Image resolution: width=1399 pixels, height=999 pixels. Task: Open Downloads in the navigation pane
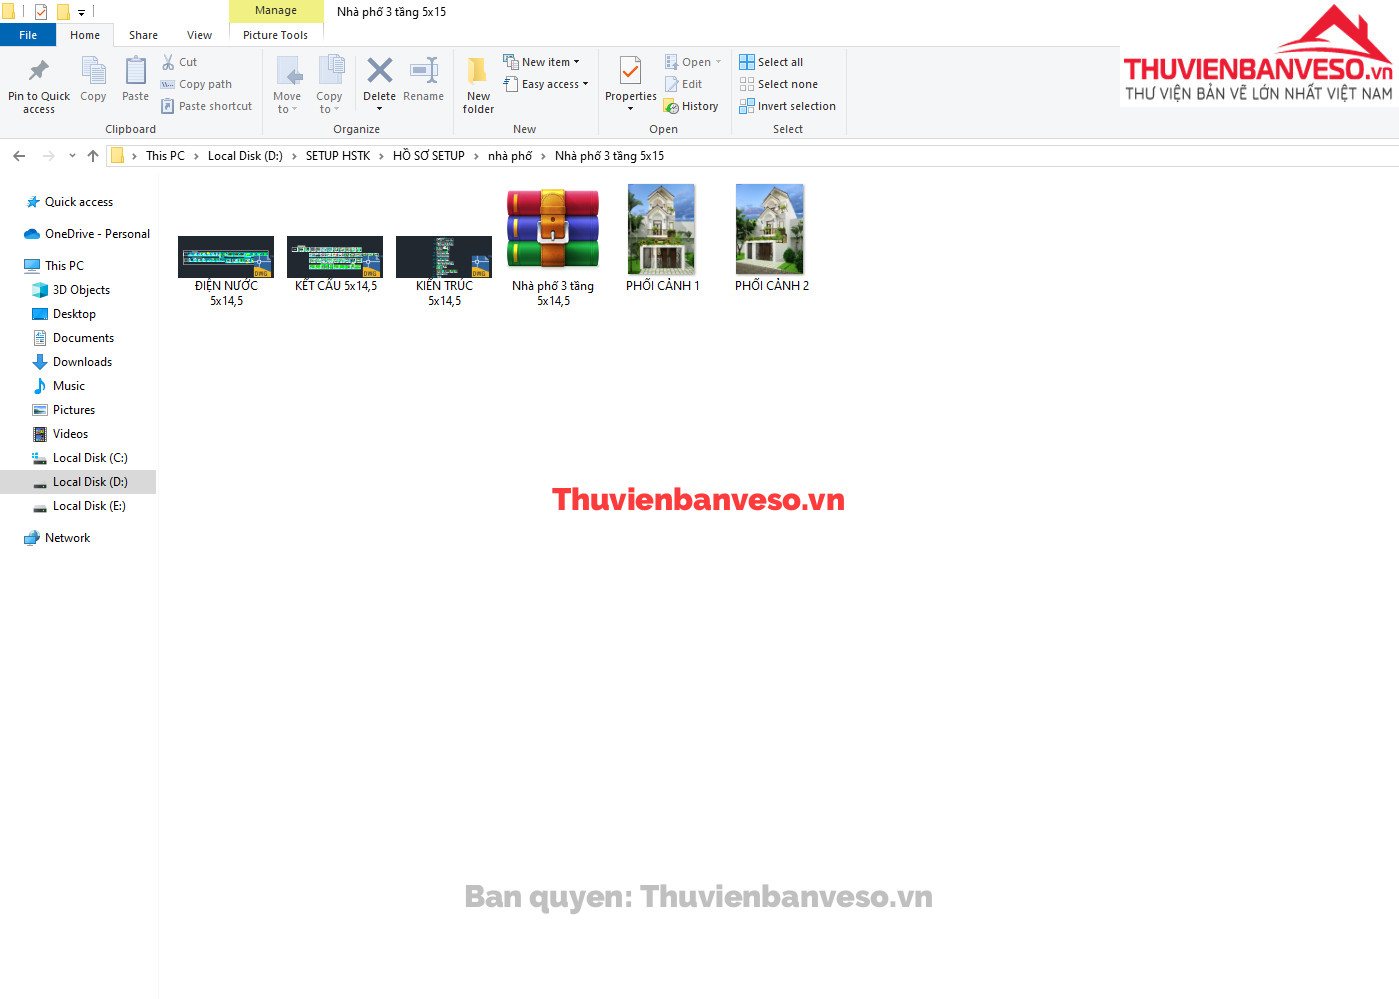(x=82, y=362)
